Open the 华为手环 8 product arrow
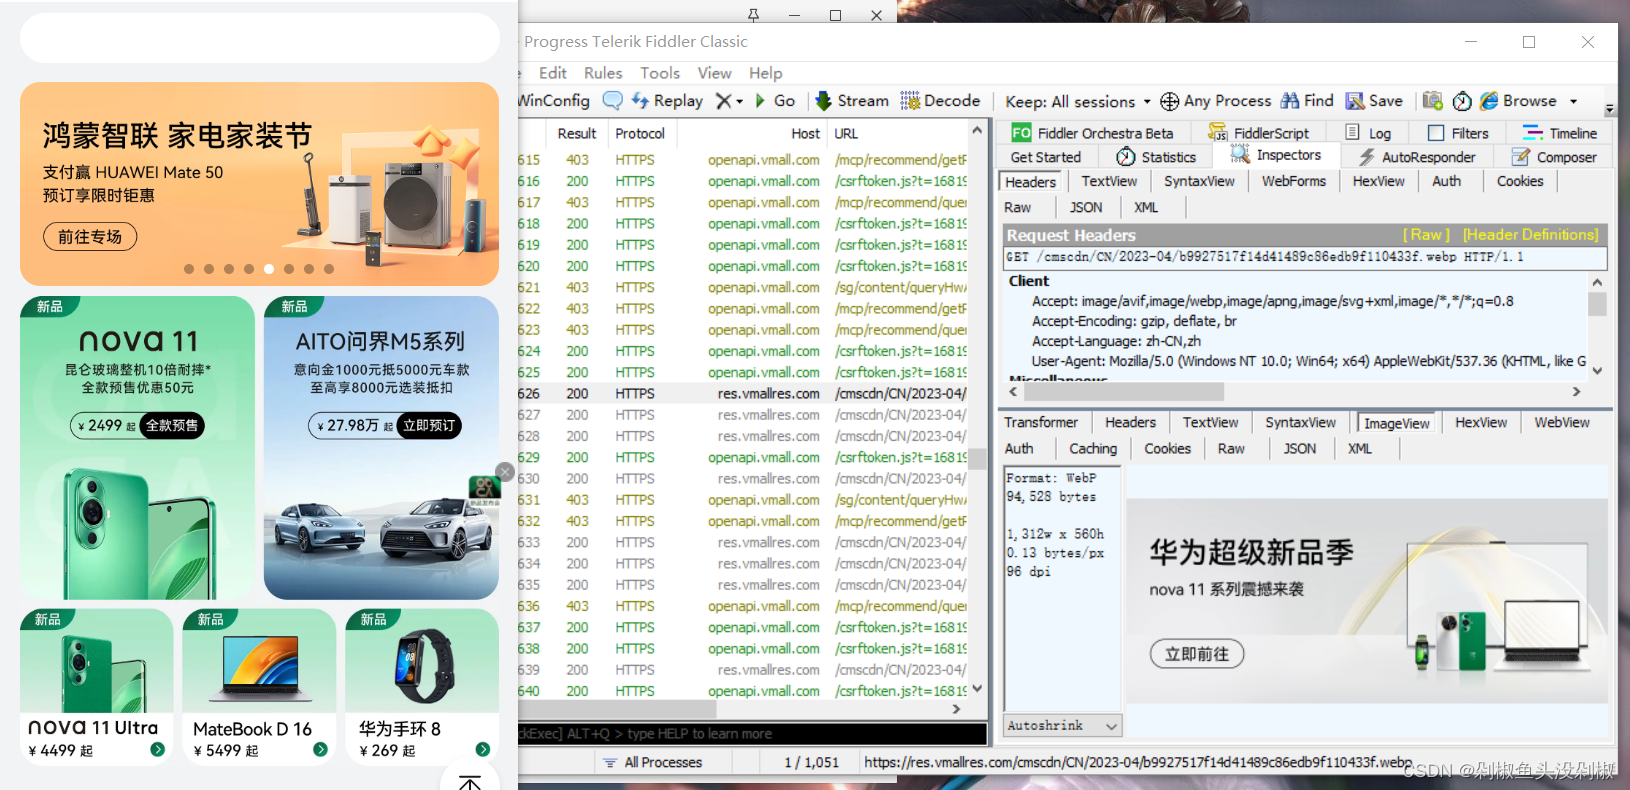 [x=483, y=749]
